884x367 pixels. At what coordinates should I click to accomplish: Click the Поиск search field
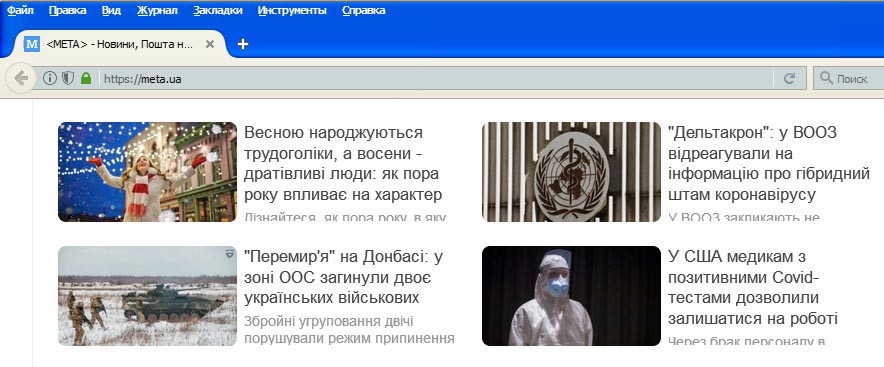[x=848, y=78]
